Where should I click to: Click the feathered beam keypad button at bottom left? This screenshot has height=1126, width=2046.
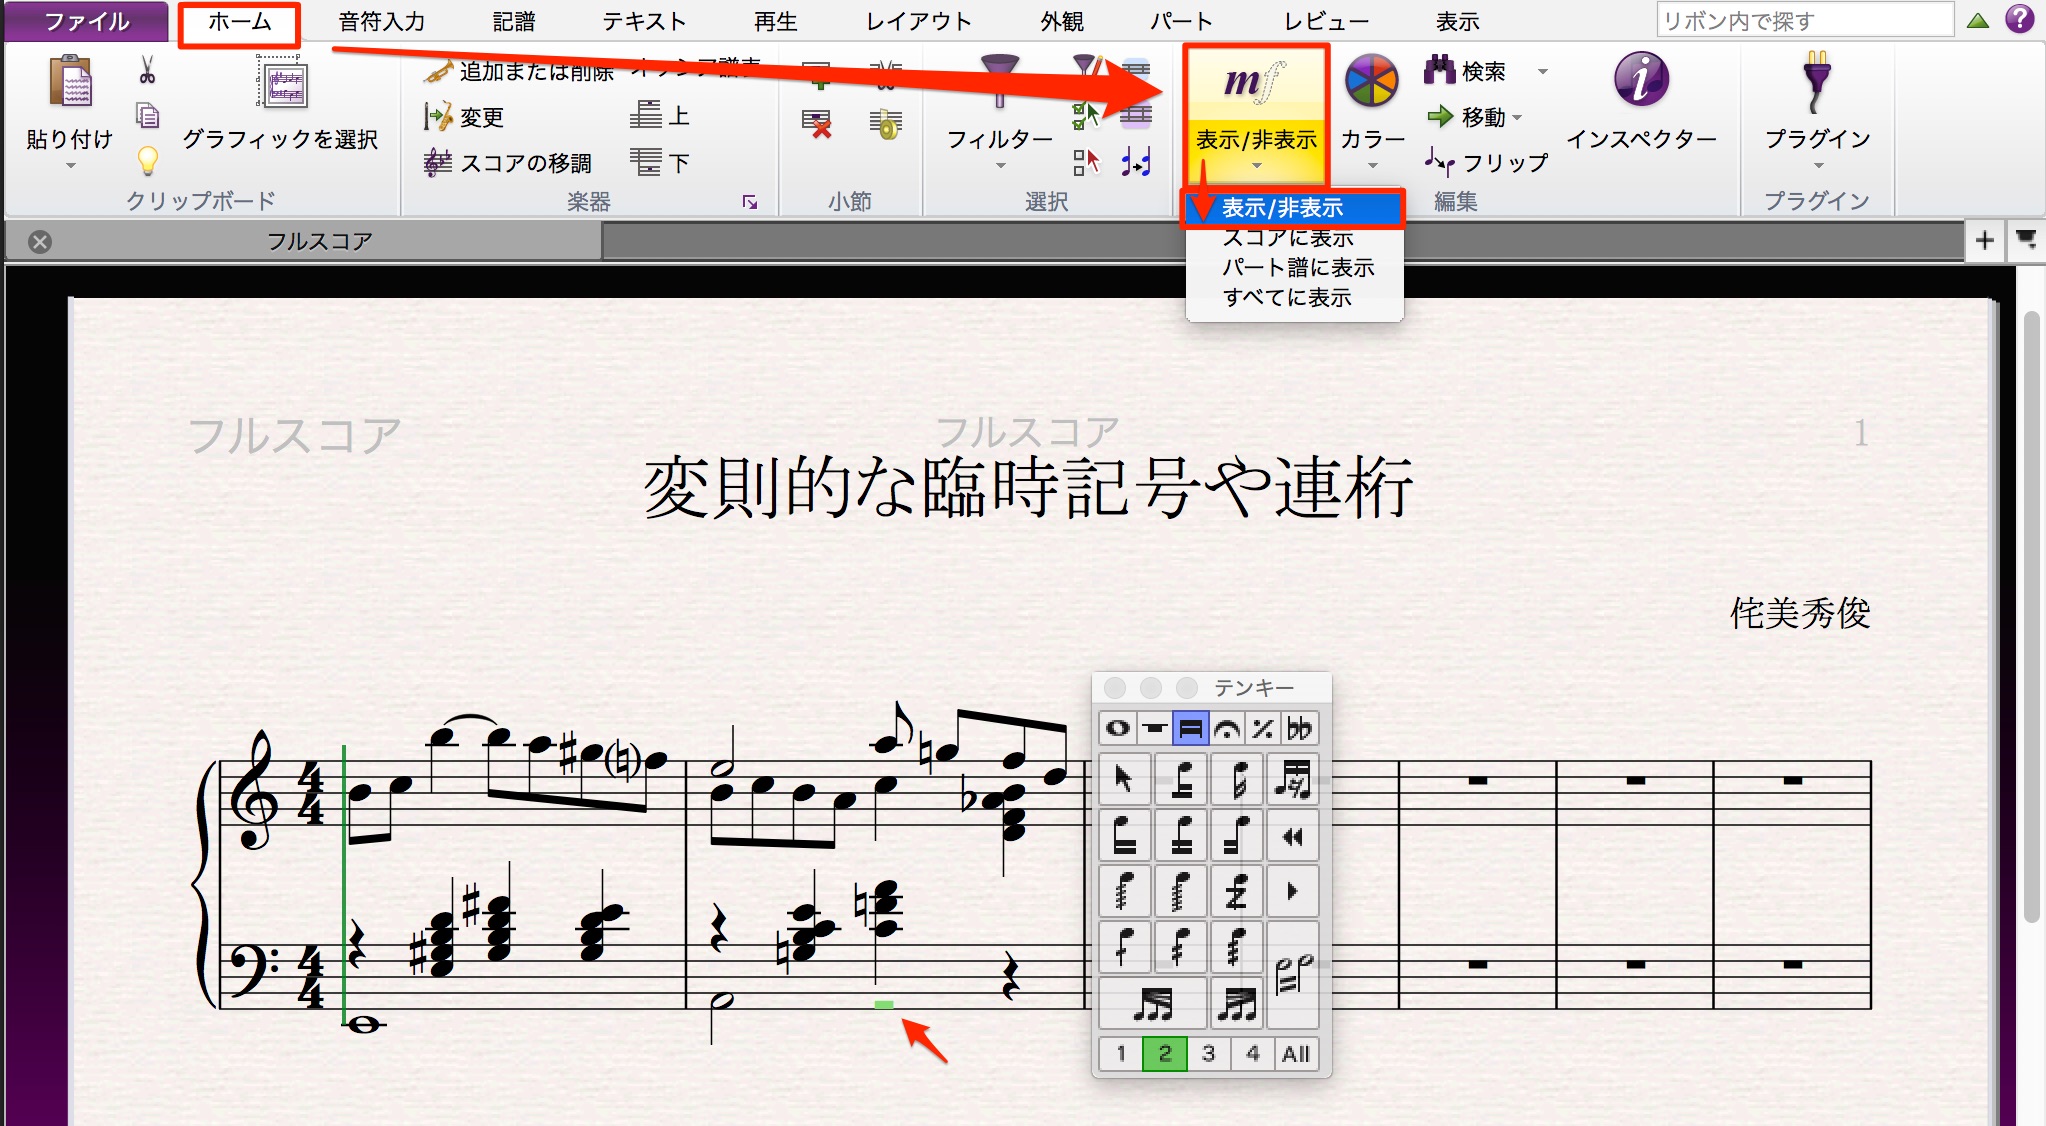click(1152, 1002)
